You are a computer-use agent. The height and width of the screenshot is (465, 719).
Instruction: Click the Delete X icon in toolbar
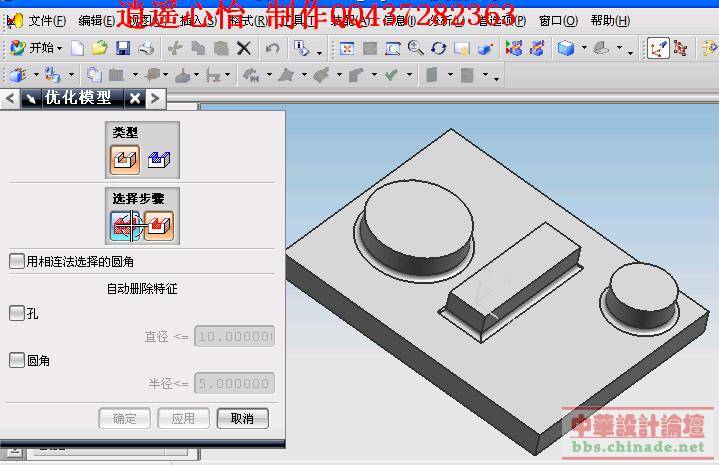(x=243, y=48)
